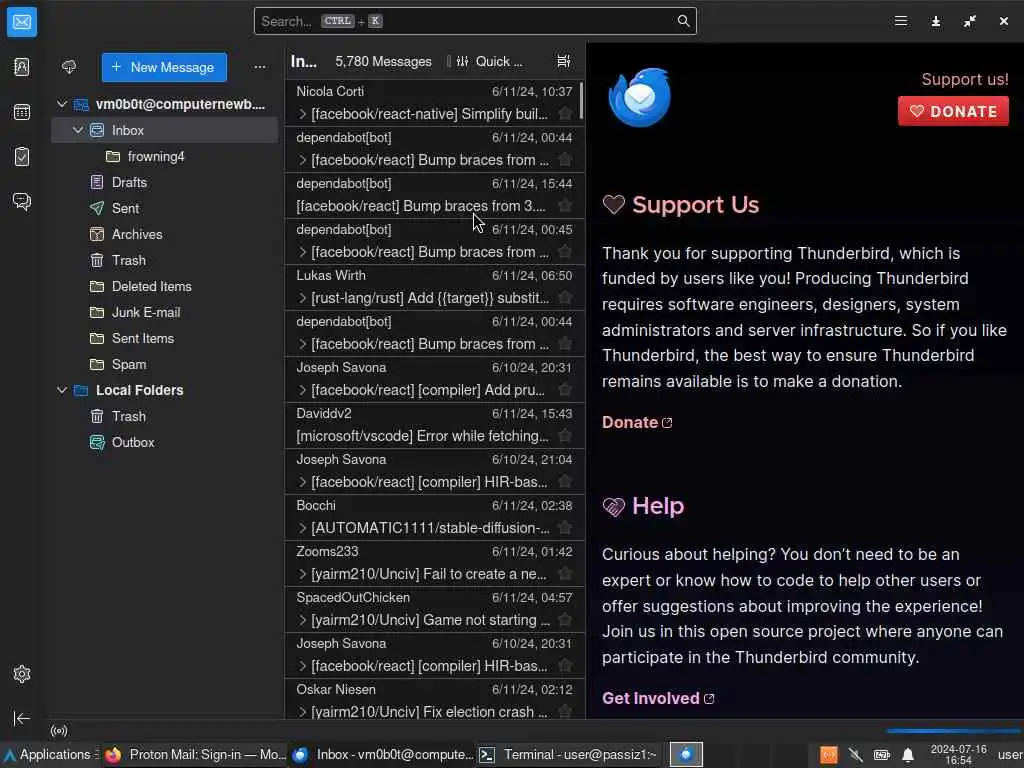Open Thunderbird Settings gear
The width and height of the screenshot is (1024, 768).
click(22, 673)
